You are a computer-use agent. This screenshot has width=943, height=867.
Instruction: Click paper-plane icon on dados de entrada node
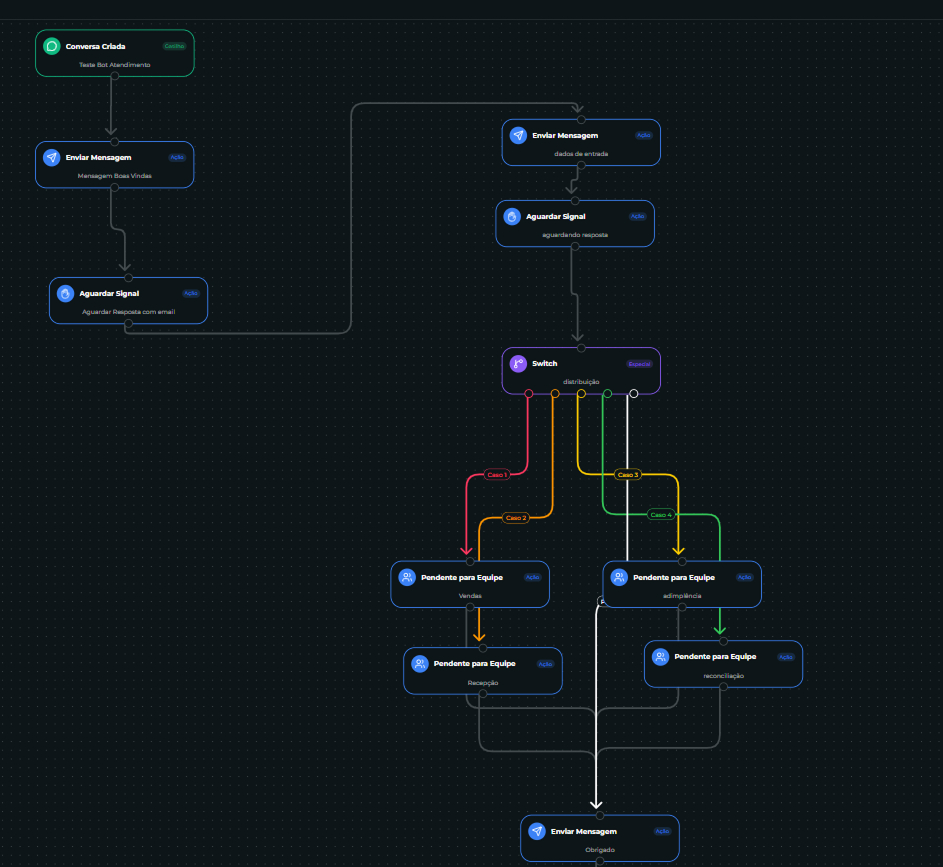click(x=518, y=135)
